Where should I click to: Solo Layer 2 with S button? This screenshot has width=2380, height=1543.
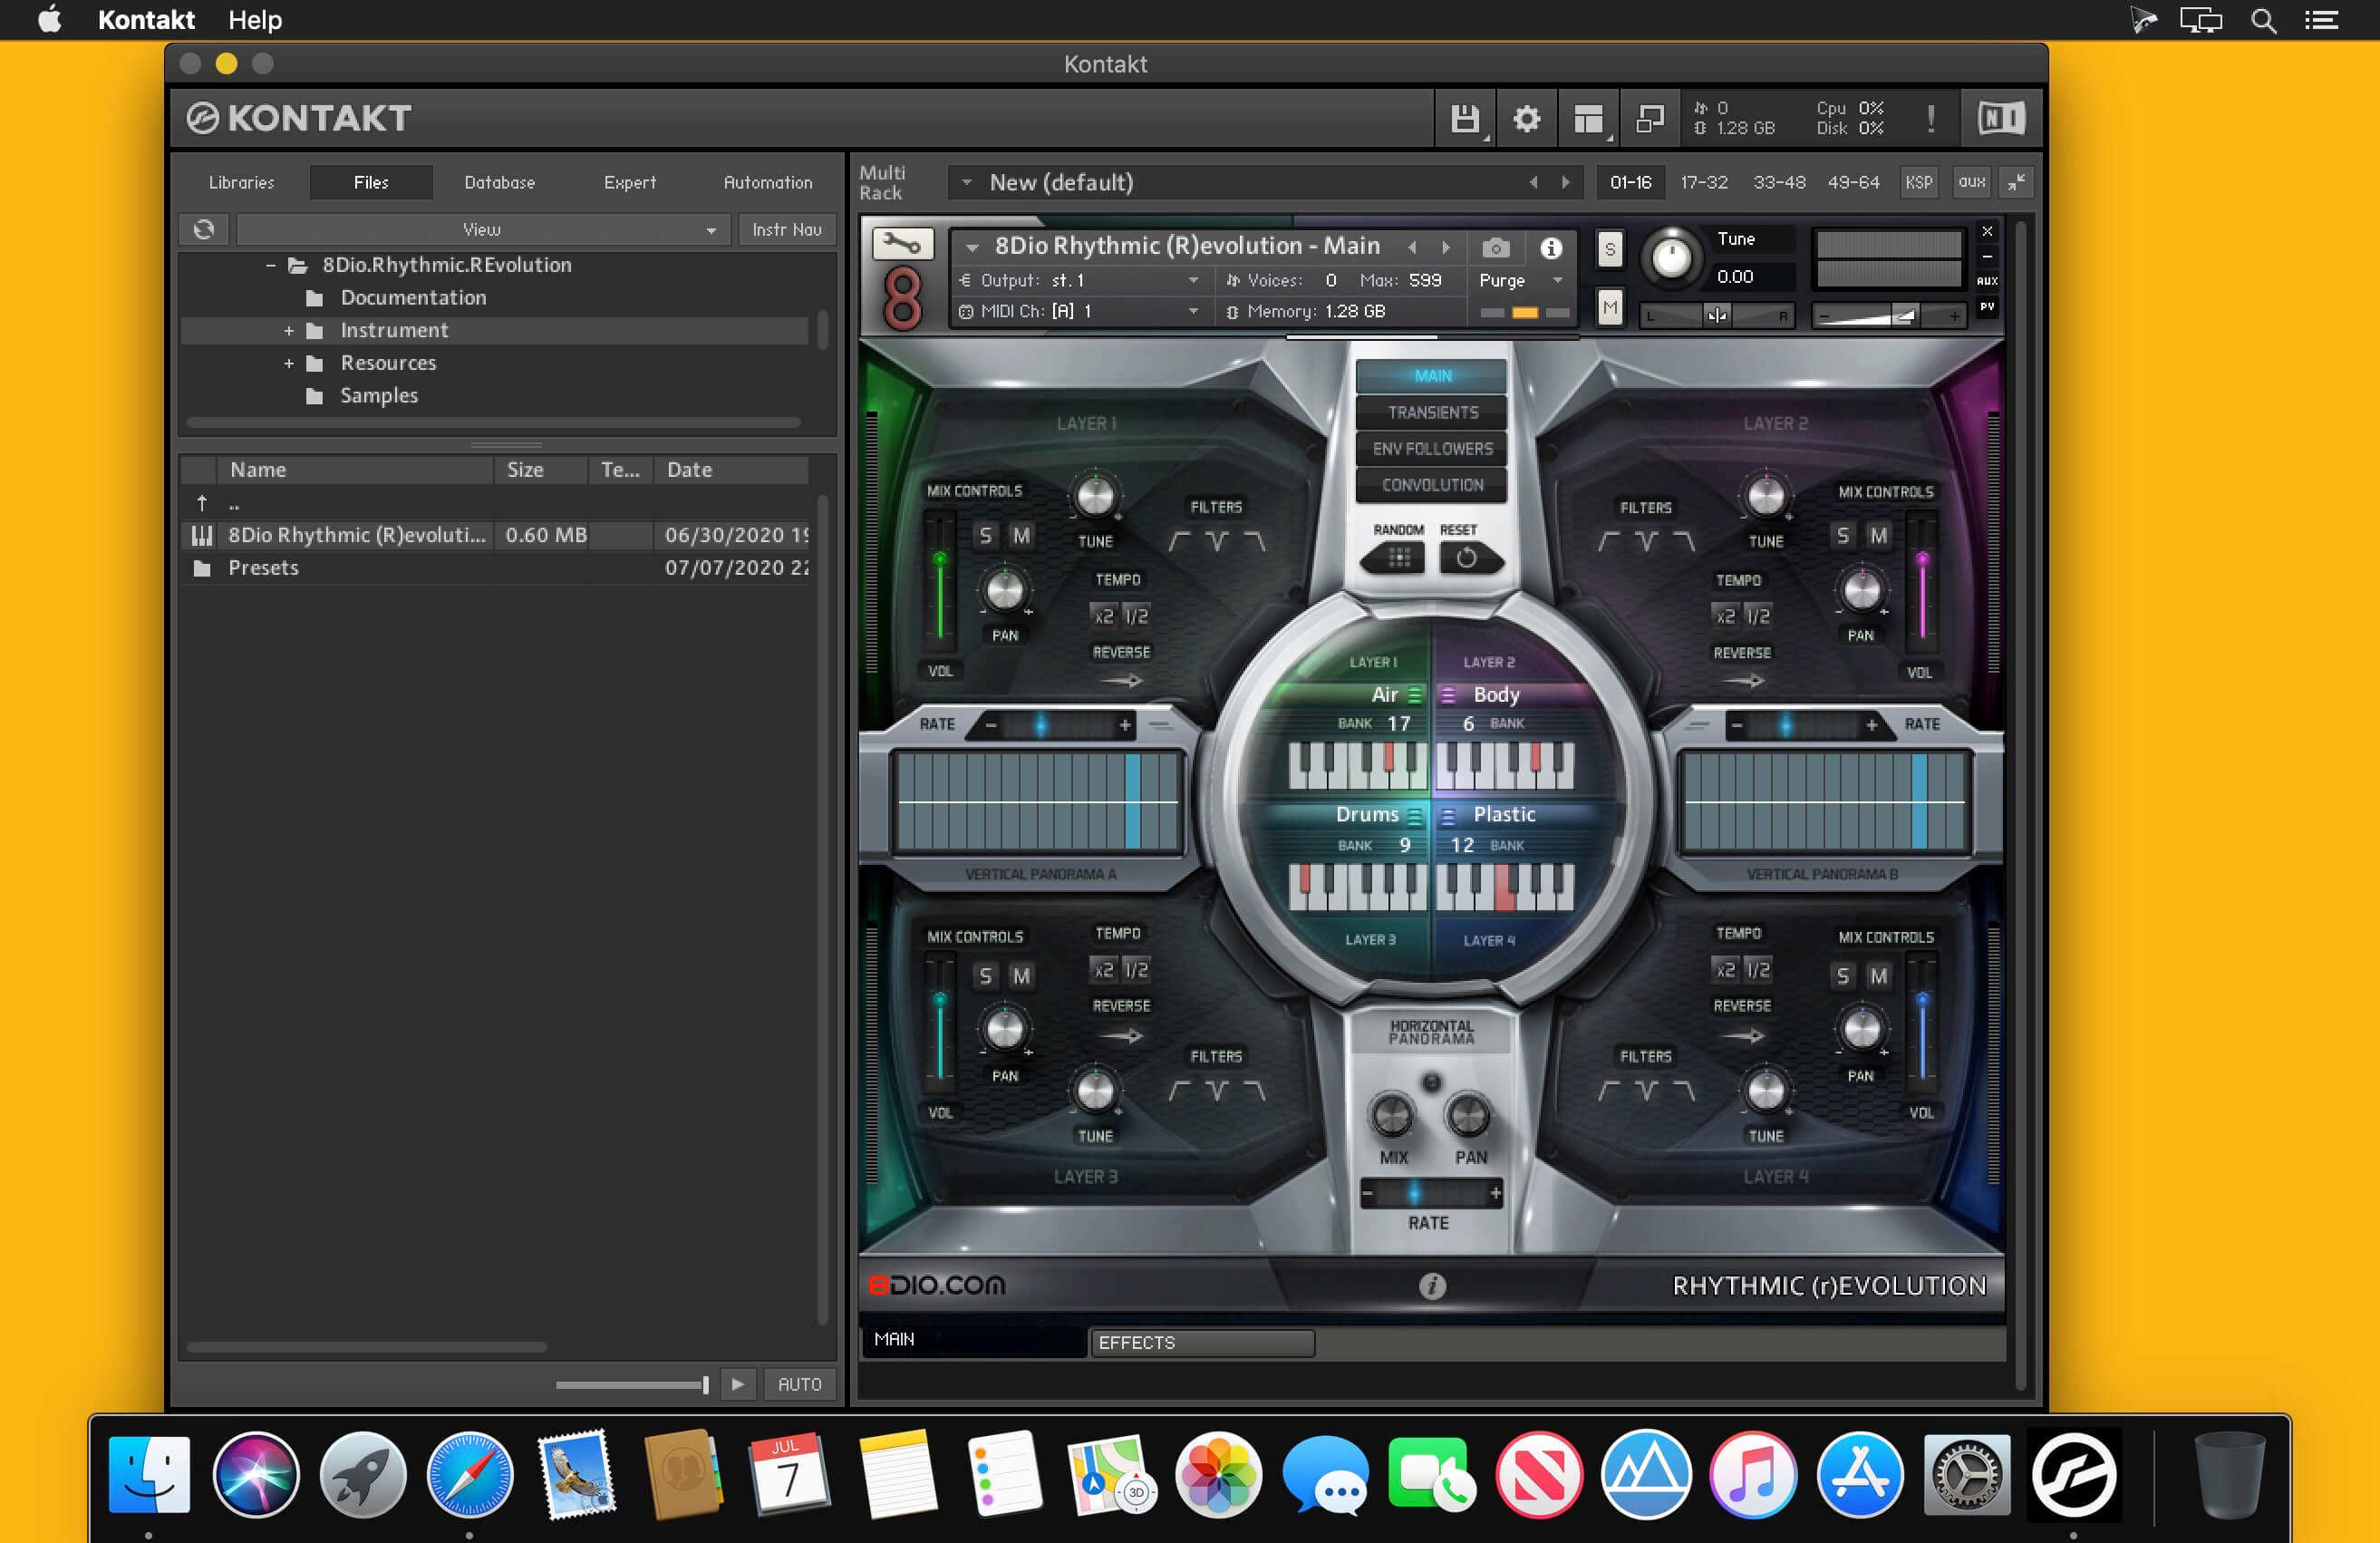coord(1842,535)
